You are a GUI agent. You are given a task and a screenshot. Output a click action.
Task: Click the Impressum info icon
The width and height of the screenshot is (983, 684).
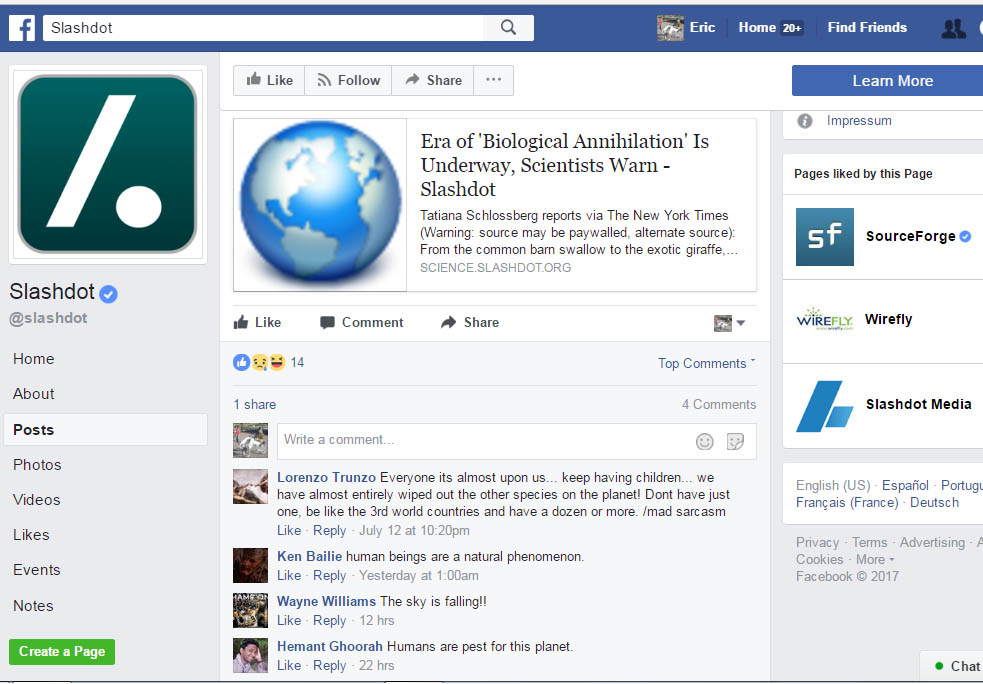click(x=805, y=121)
